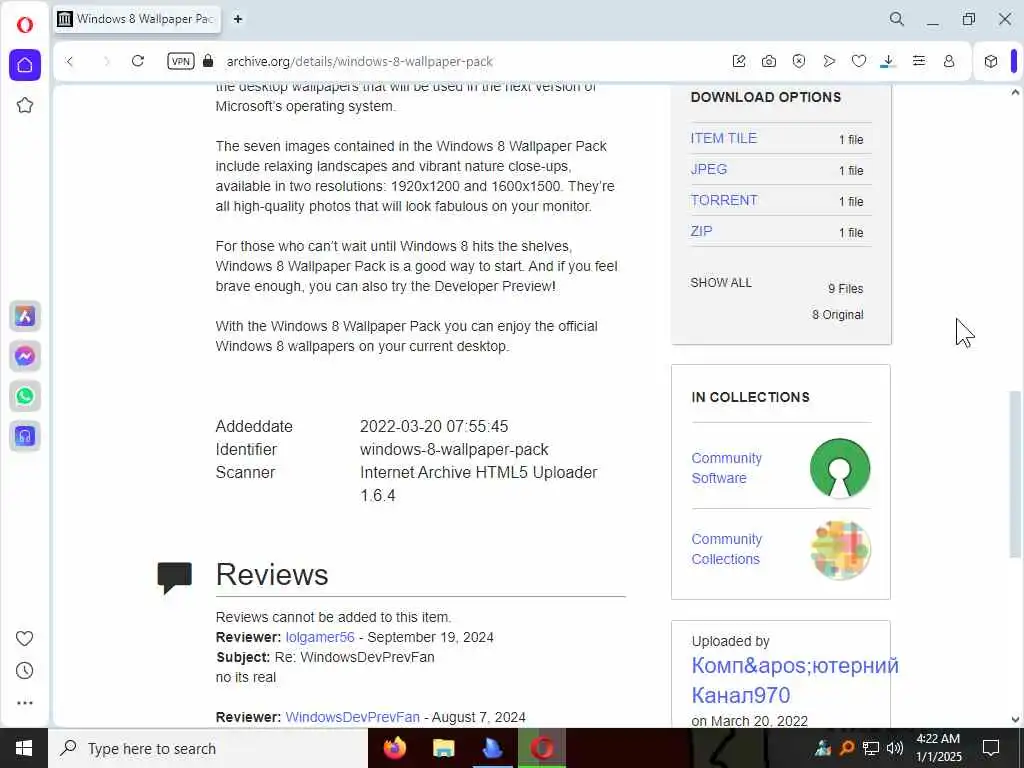This screenshot has height=768, width=1024.
Task: Open a new tab with plus button
Action: point(238,19)
